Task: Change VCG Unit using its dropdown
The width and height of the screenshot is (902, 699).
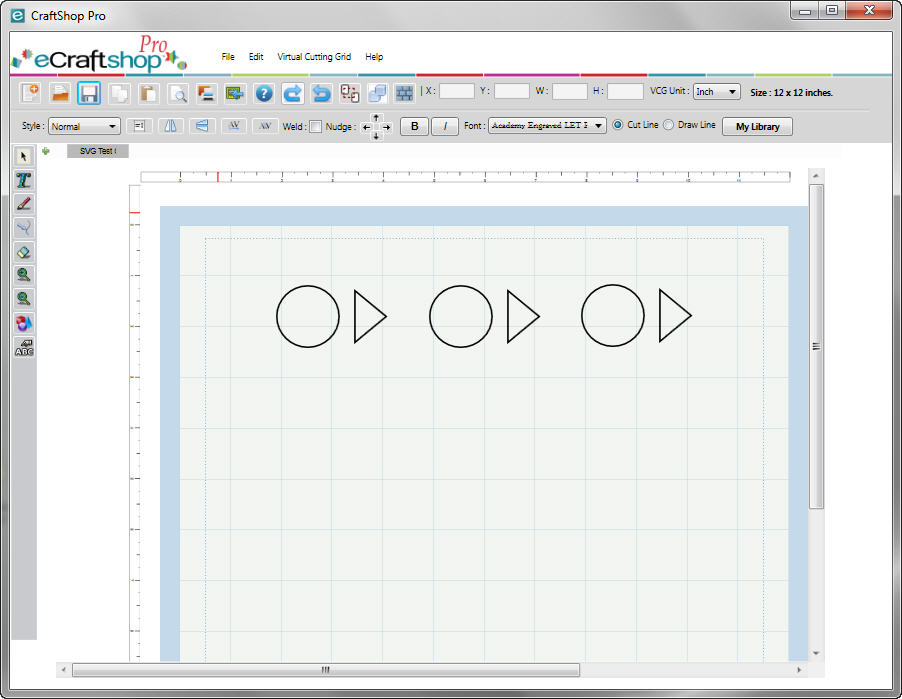Action: [x=716, y=91]
